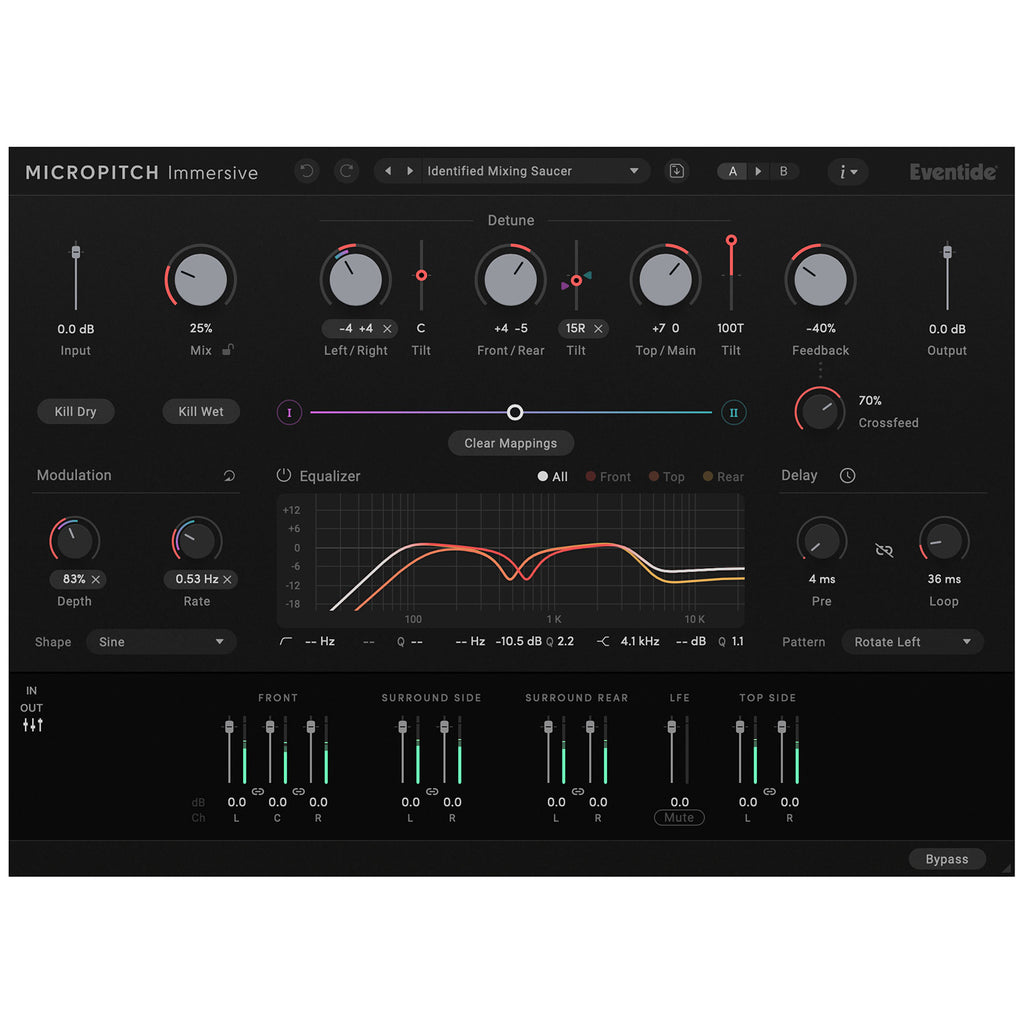The width and height of the screenshot is (1024, 1024).
Task: Select the Top EQ group
Action: tap(667, 477)
